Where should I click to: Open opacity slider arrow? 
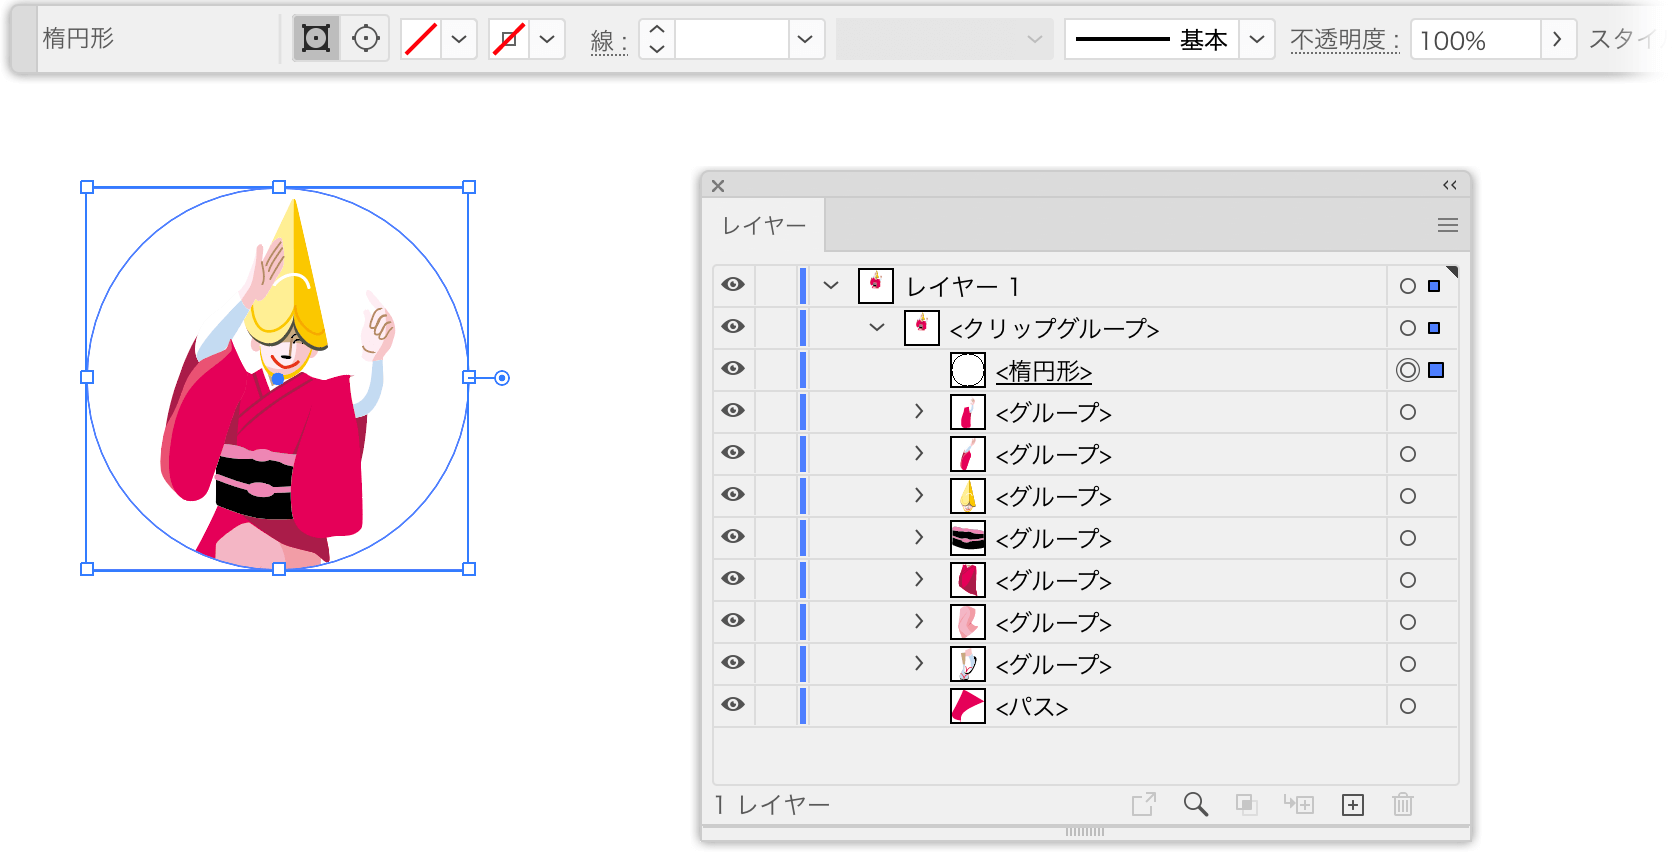(1557, 39)
